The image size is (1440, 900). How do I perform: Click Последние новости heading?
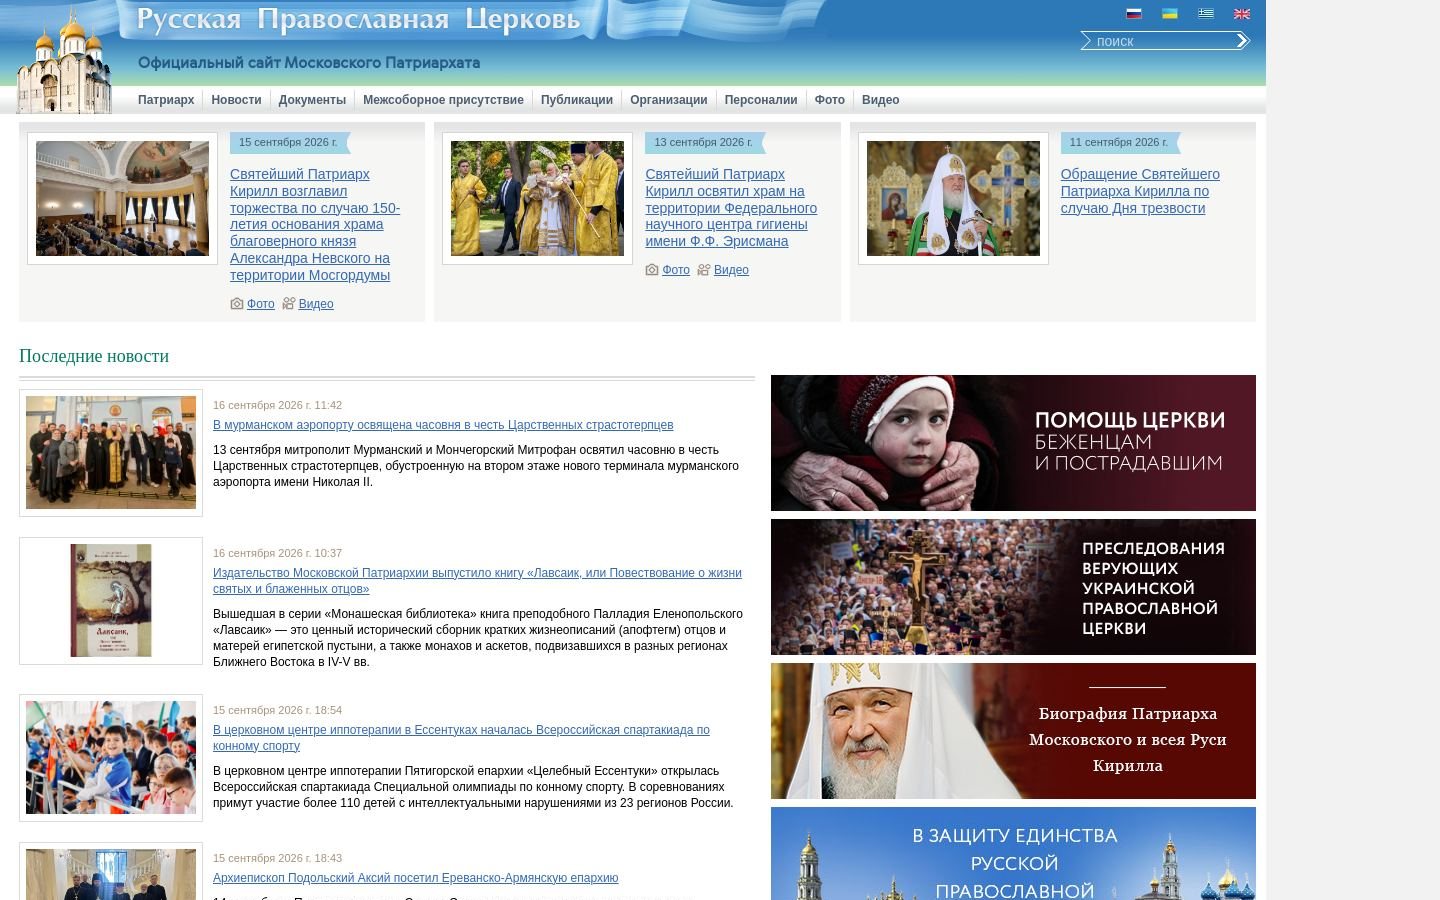tap(94, 356)
